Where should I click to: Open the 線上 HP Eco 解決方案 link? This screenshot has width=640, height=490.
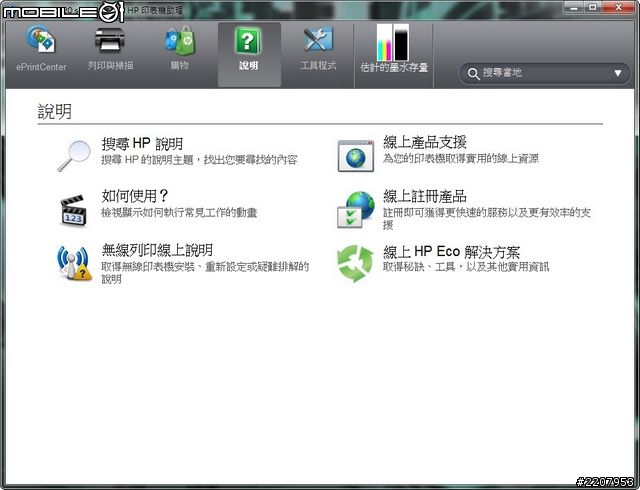point(451,252)
